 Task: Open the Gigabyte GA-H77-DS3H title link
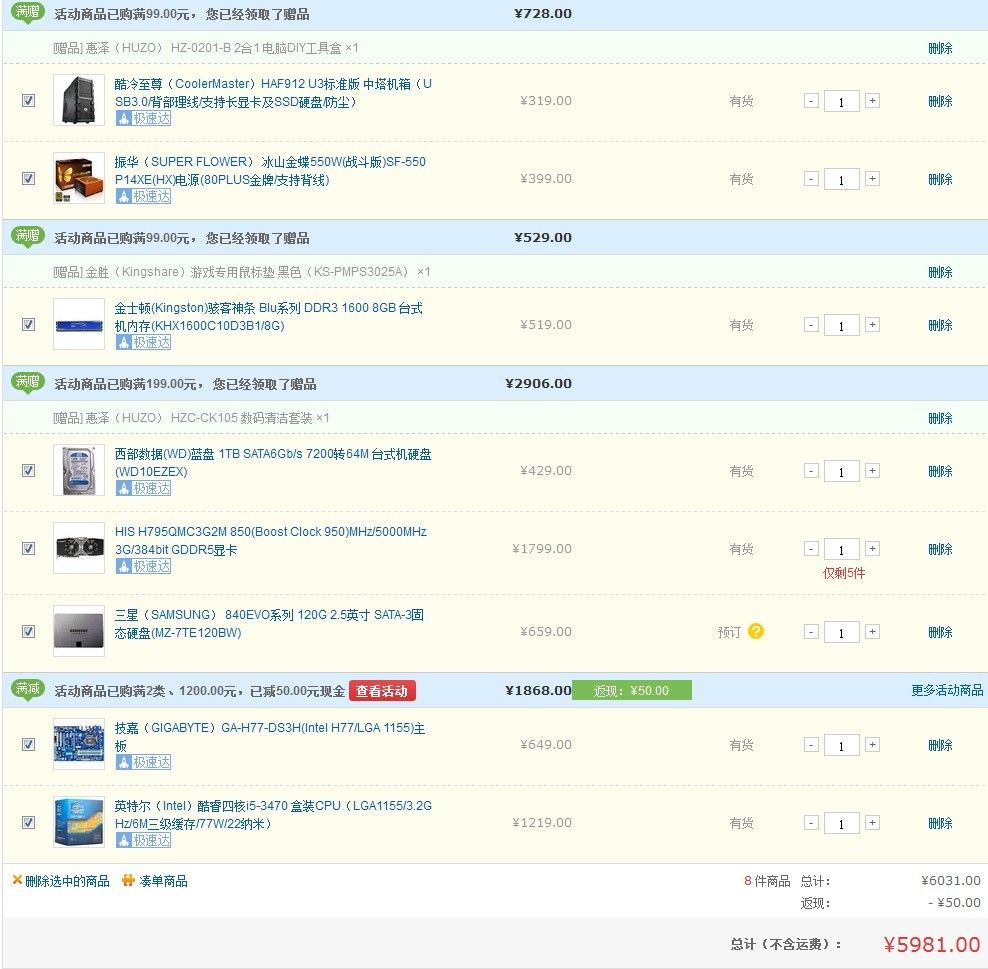click(270, 737)
